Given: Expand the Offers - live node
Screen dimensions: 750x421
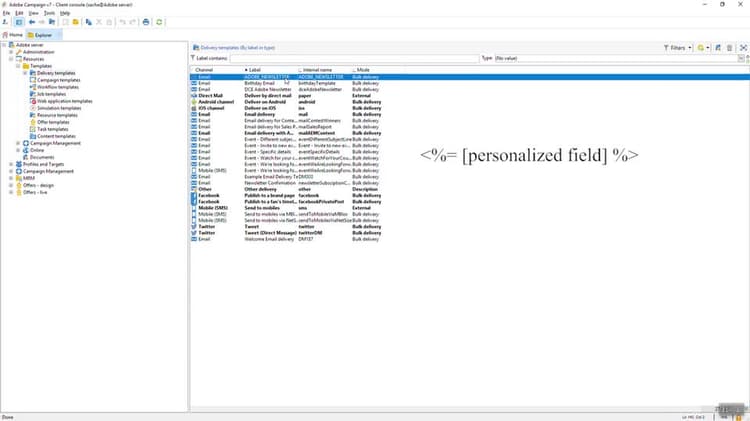Looking at the screenshot, I should [x=11, y=192].
